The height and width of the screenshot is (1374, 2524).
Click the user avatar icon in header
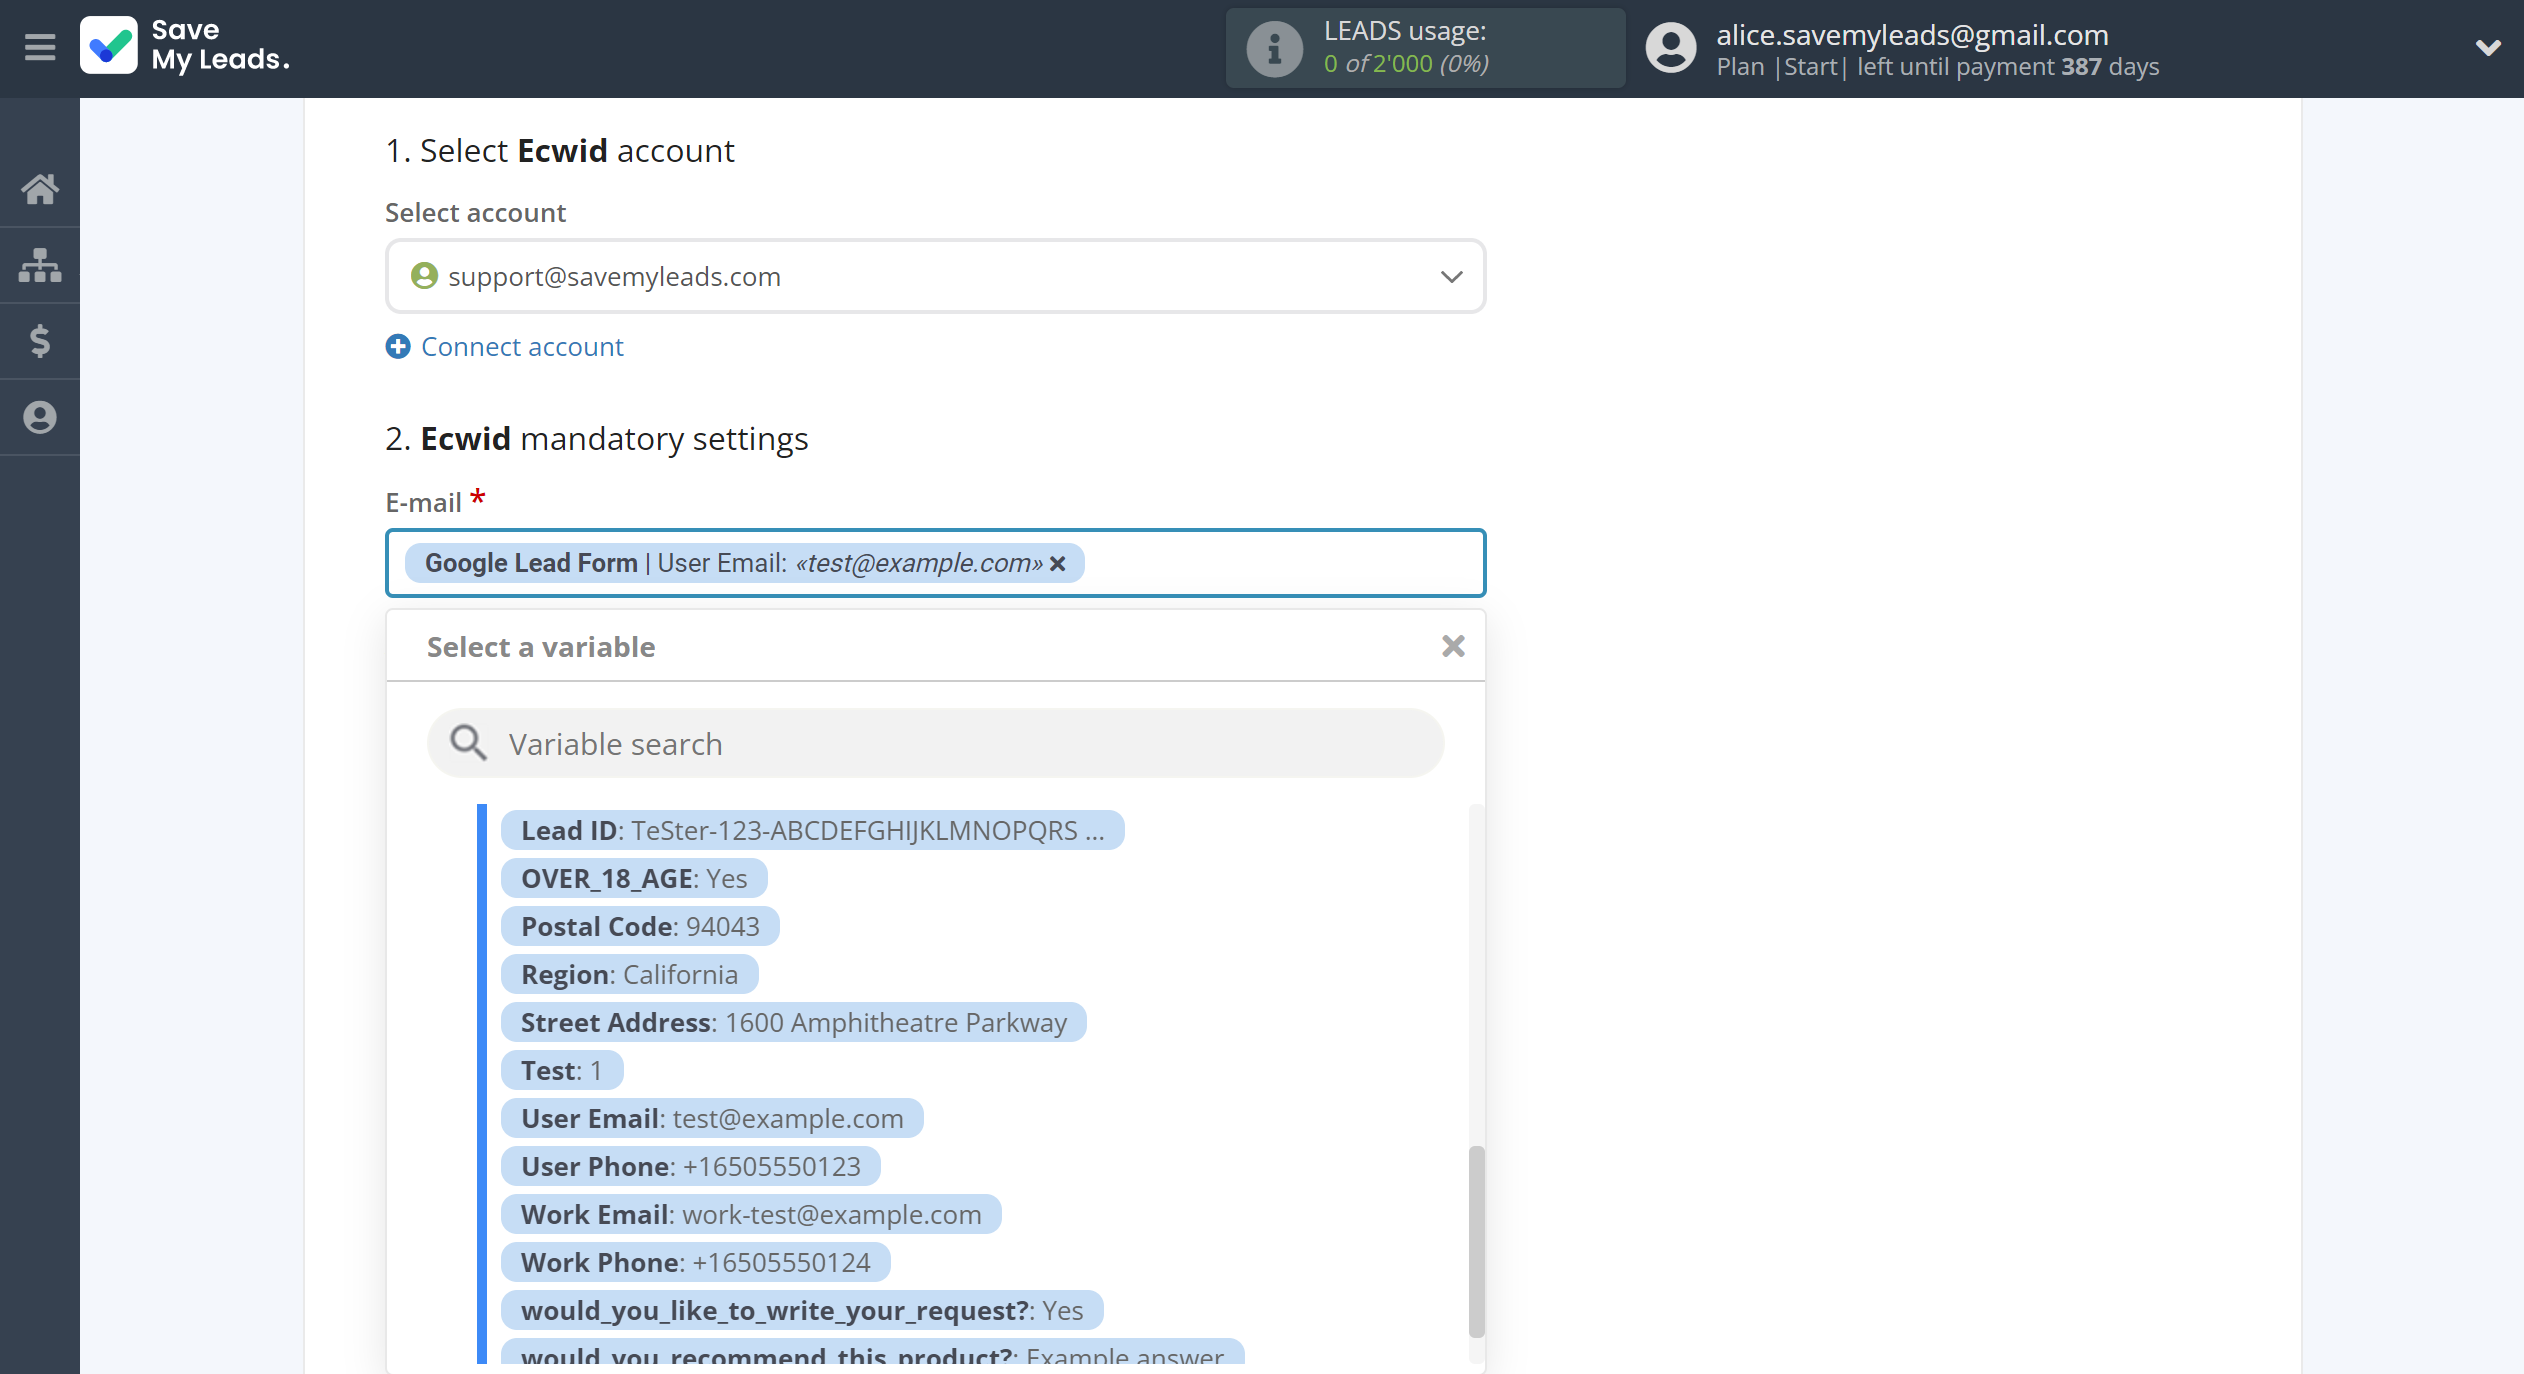click(1671, 48)
